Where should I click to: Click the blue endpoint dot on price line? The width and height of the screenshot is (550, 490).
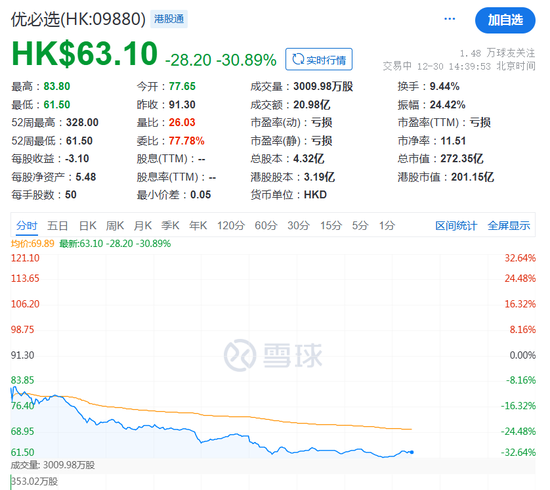click(412, 452)
